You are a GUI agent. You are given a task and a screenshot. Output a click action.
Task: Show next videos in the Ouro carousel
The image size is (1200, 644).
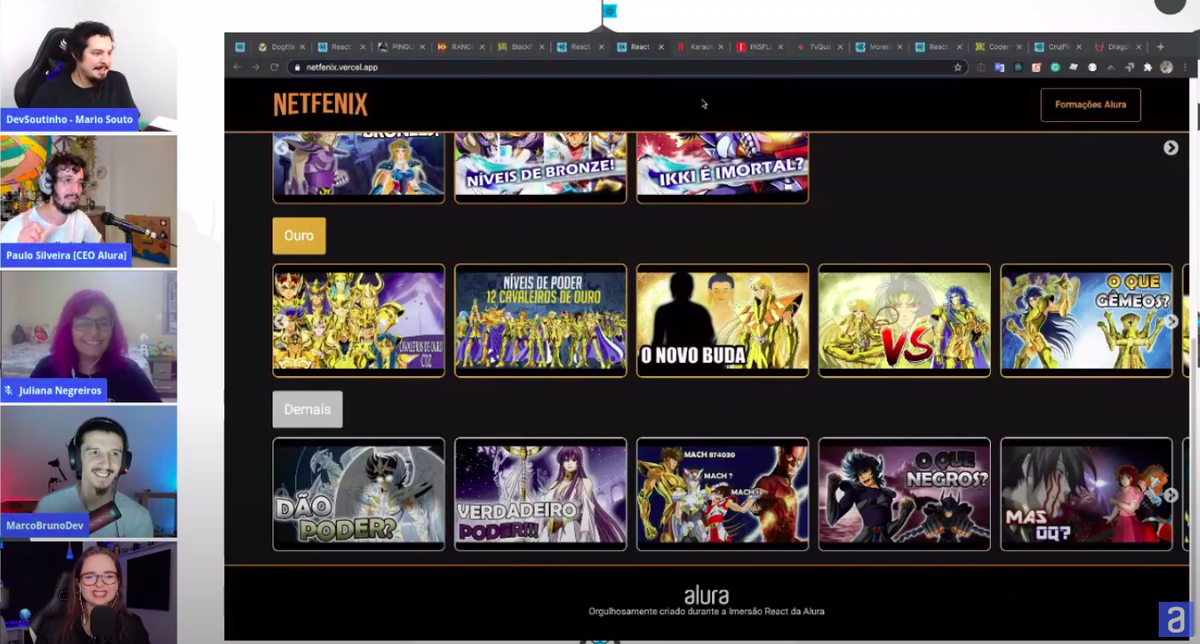tap(1171, 321)
